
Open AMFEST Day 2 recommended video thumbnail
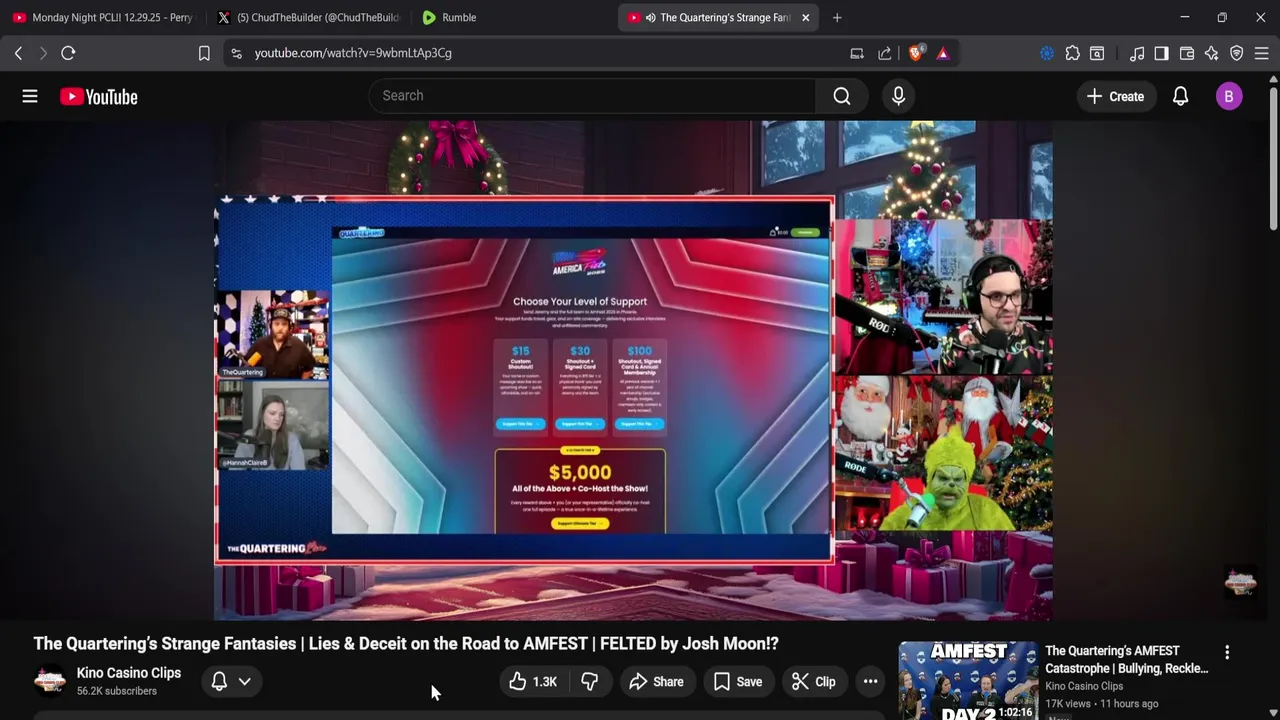point(968,681)
